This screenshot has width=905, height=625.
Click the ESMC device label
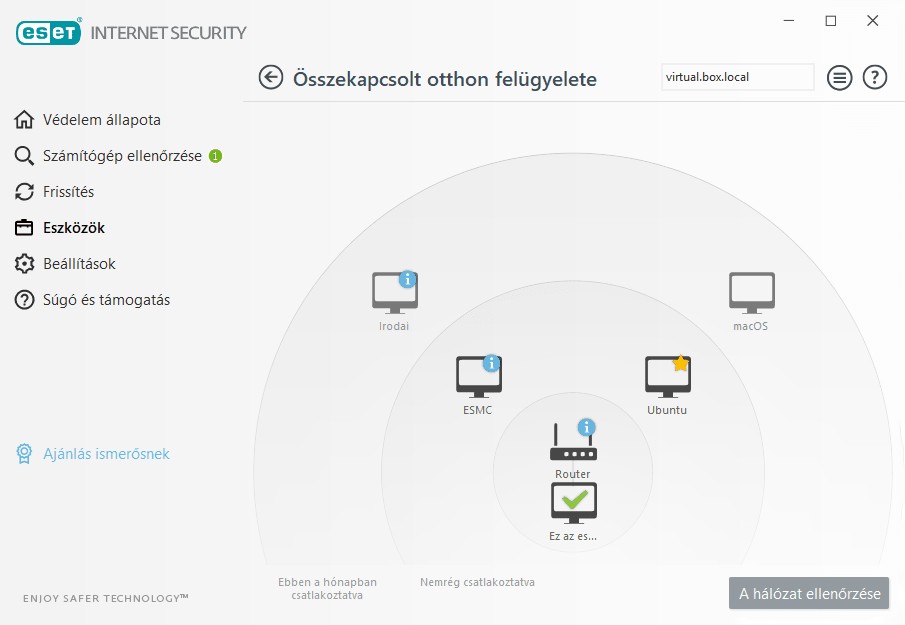coord(477,410)
